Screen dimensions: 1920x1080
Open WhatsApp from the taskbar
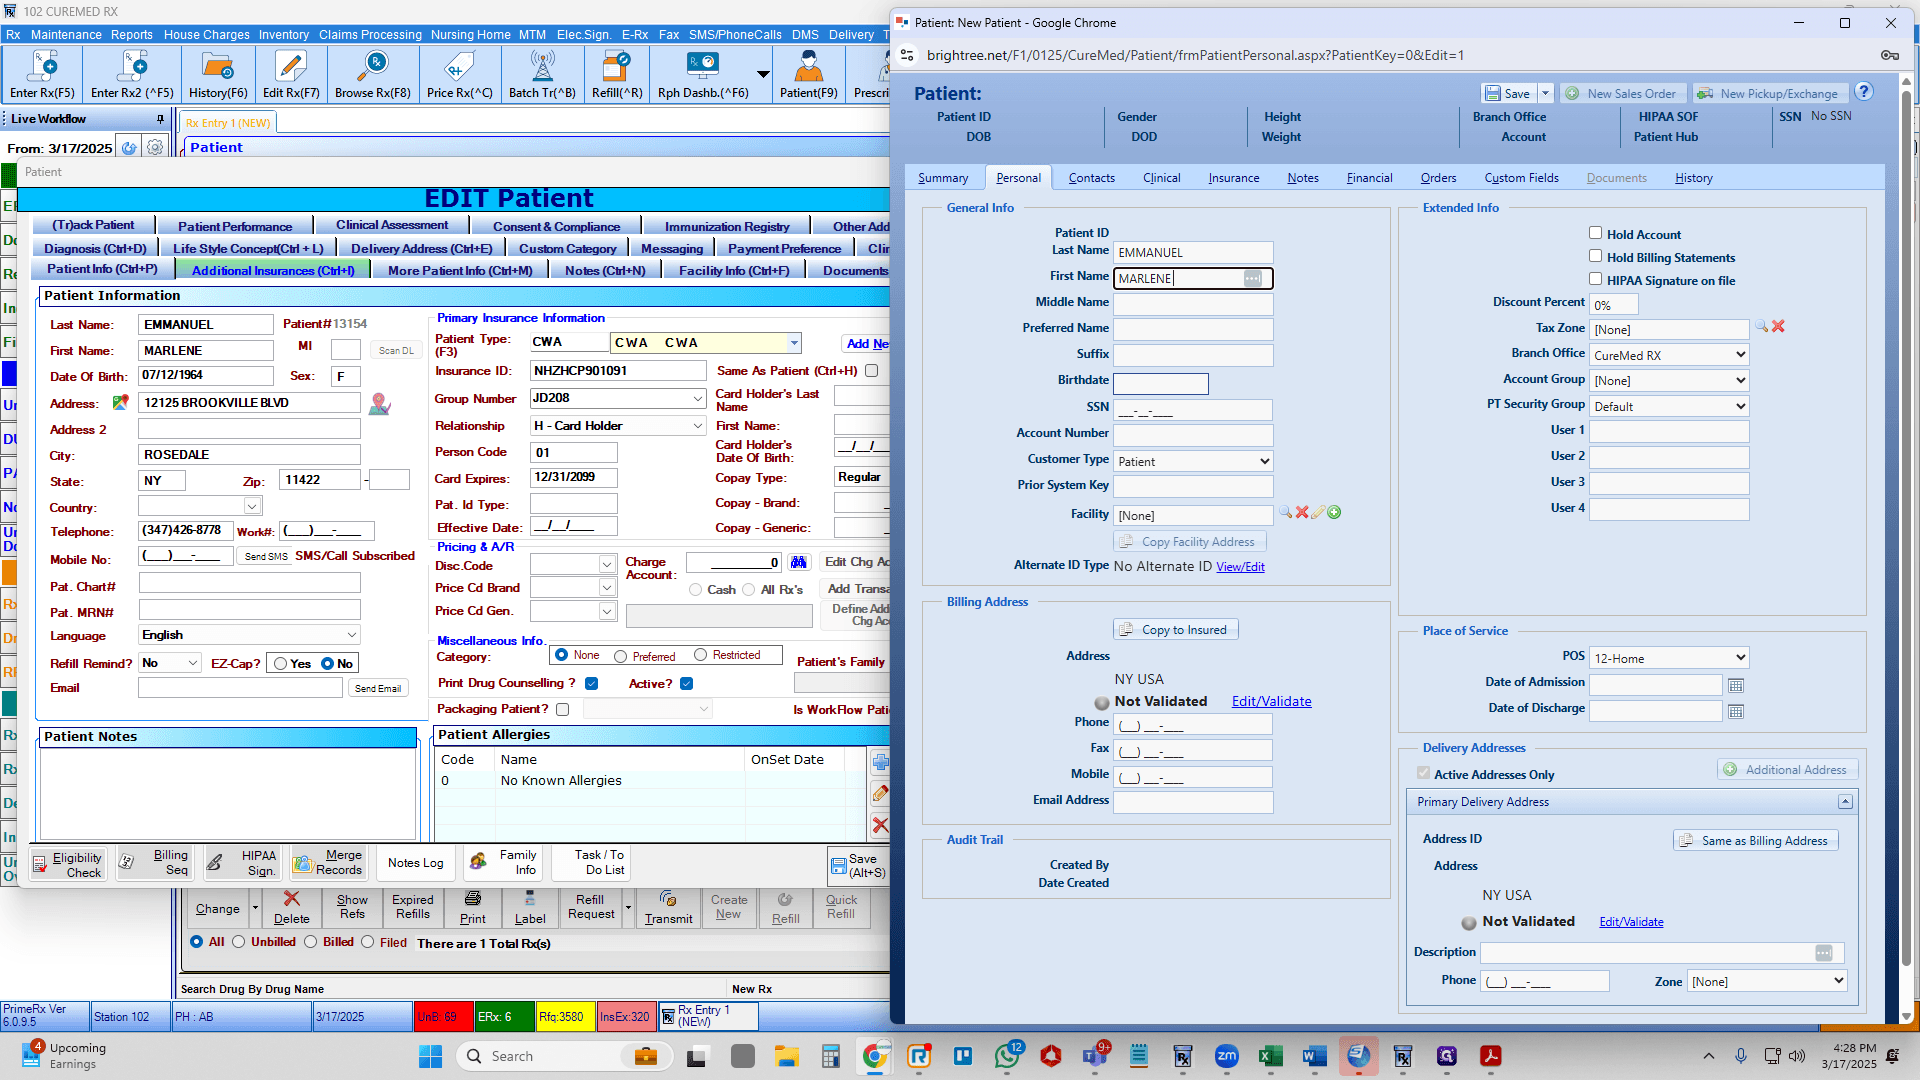(1007, 1056)
